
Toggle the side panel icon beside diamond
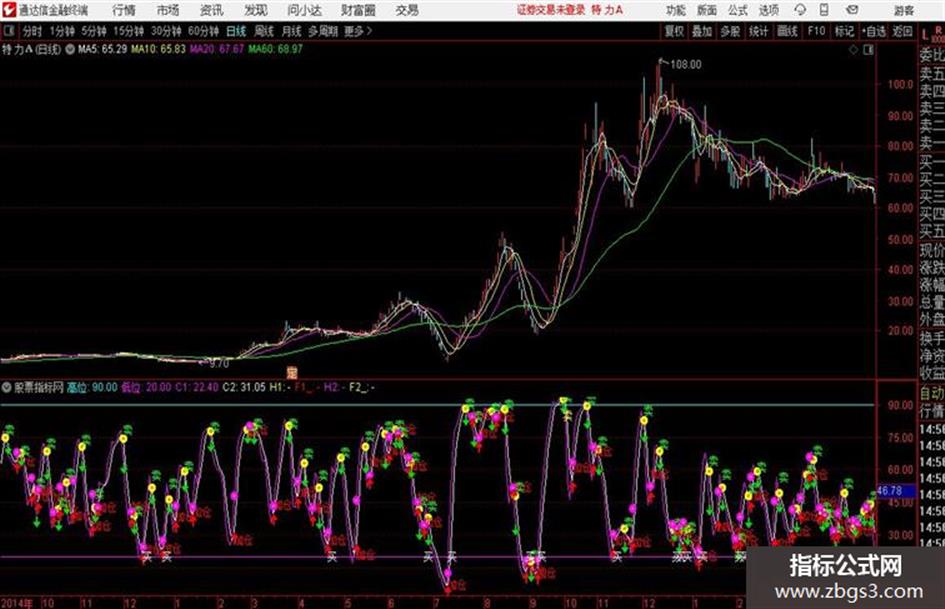pyautogui.click(x=868, y=50)
